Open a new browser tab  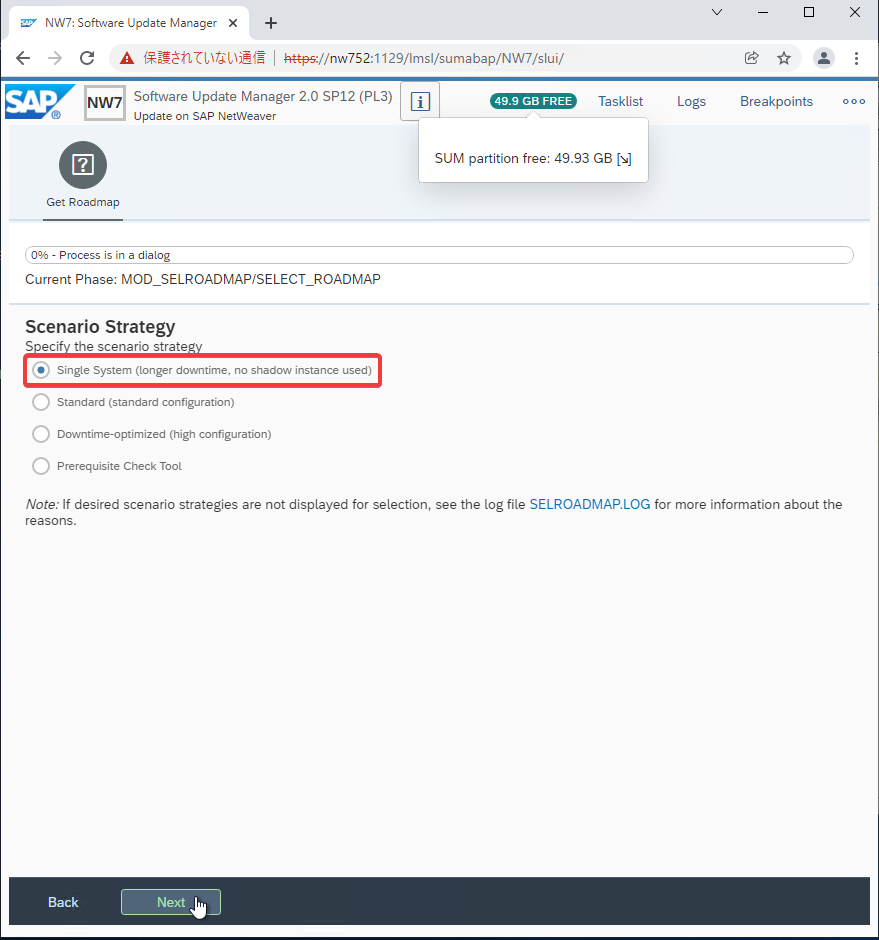tap(271, 23)
